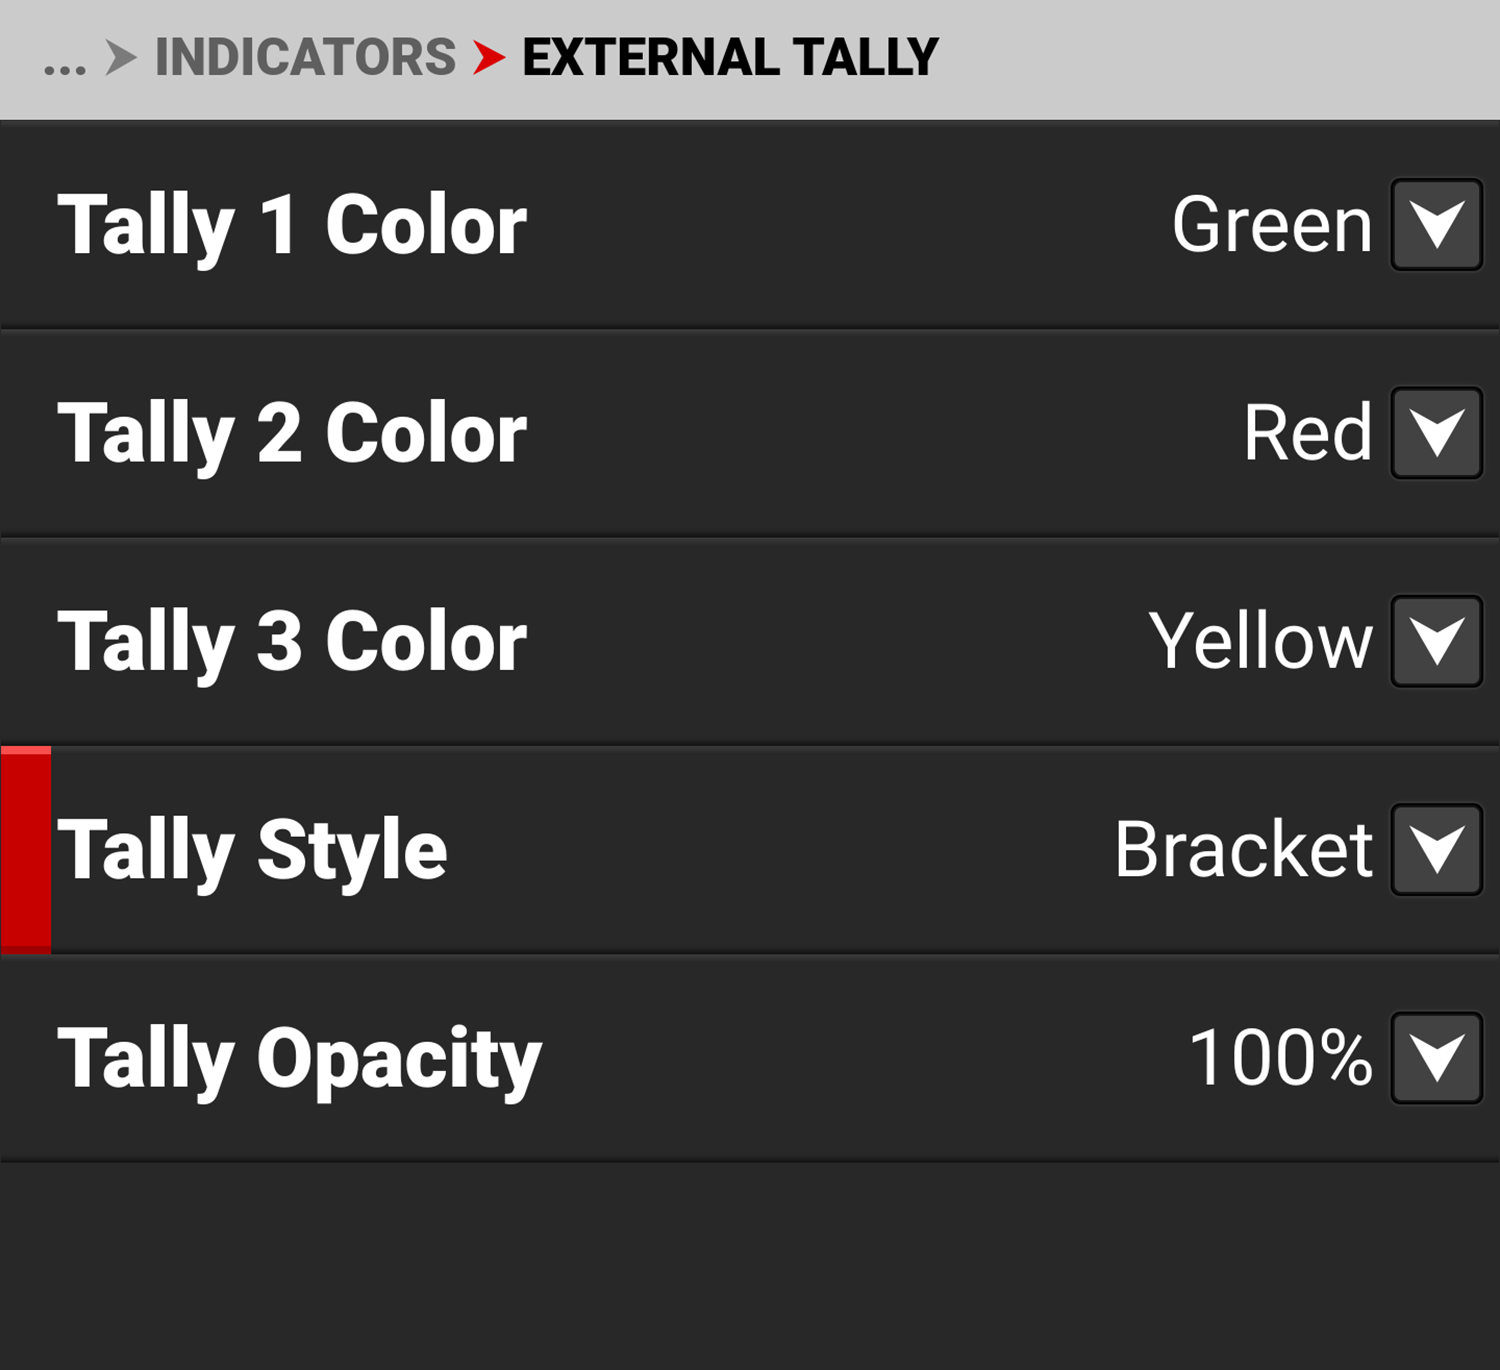Open the Tally 3 Color dropdown arrow
Image resolution: width=1500 pixels, height=1370 pixels.
click(1436, 641)
